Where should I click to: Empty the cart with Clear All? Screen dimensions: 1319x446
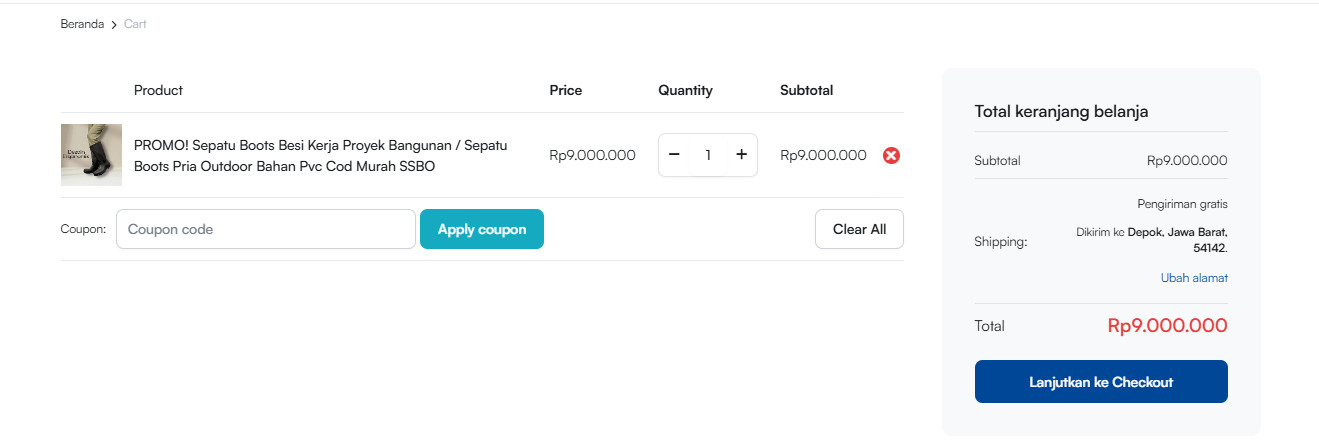[859, 229]
